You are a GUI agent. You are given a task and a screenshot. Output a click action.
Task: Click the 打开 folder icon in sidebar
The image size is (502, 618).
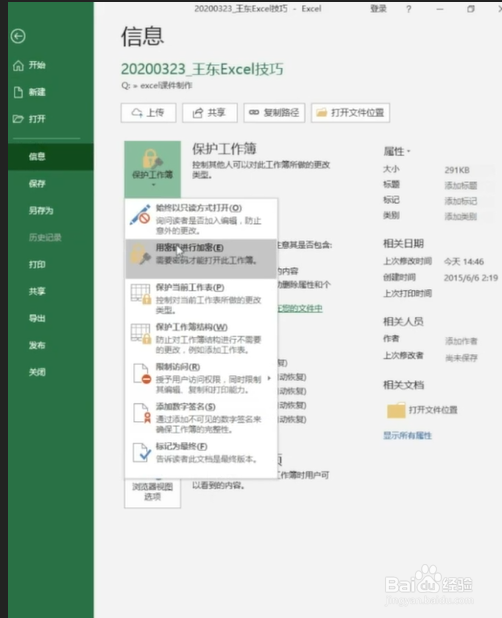click(x=18, y=119)
